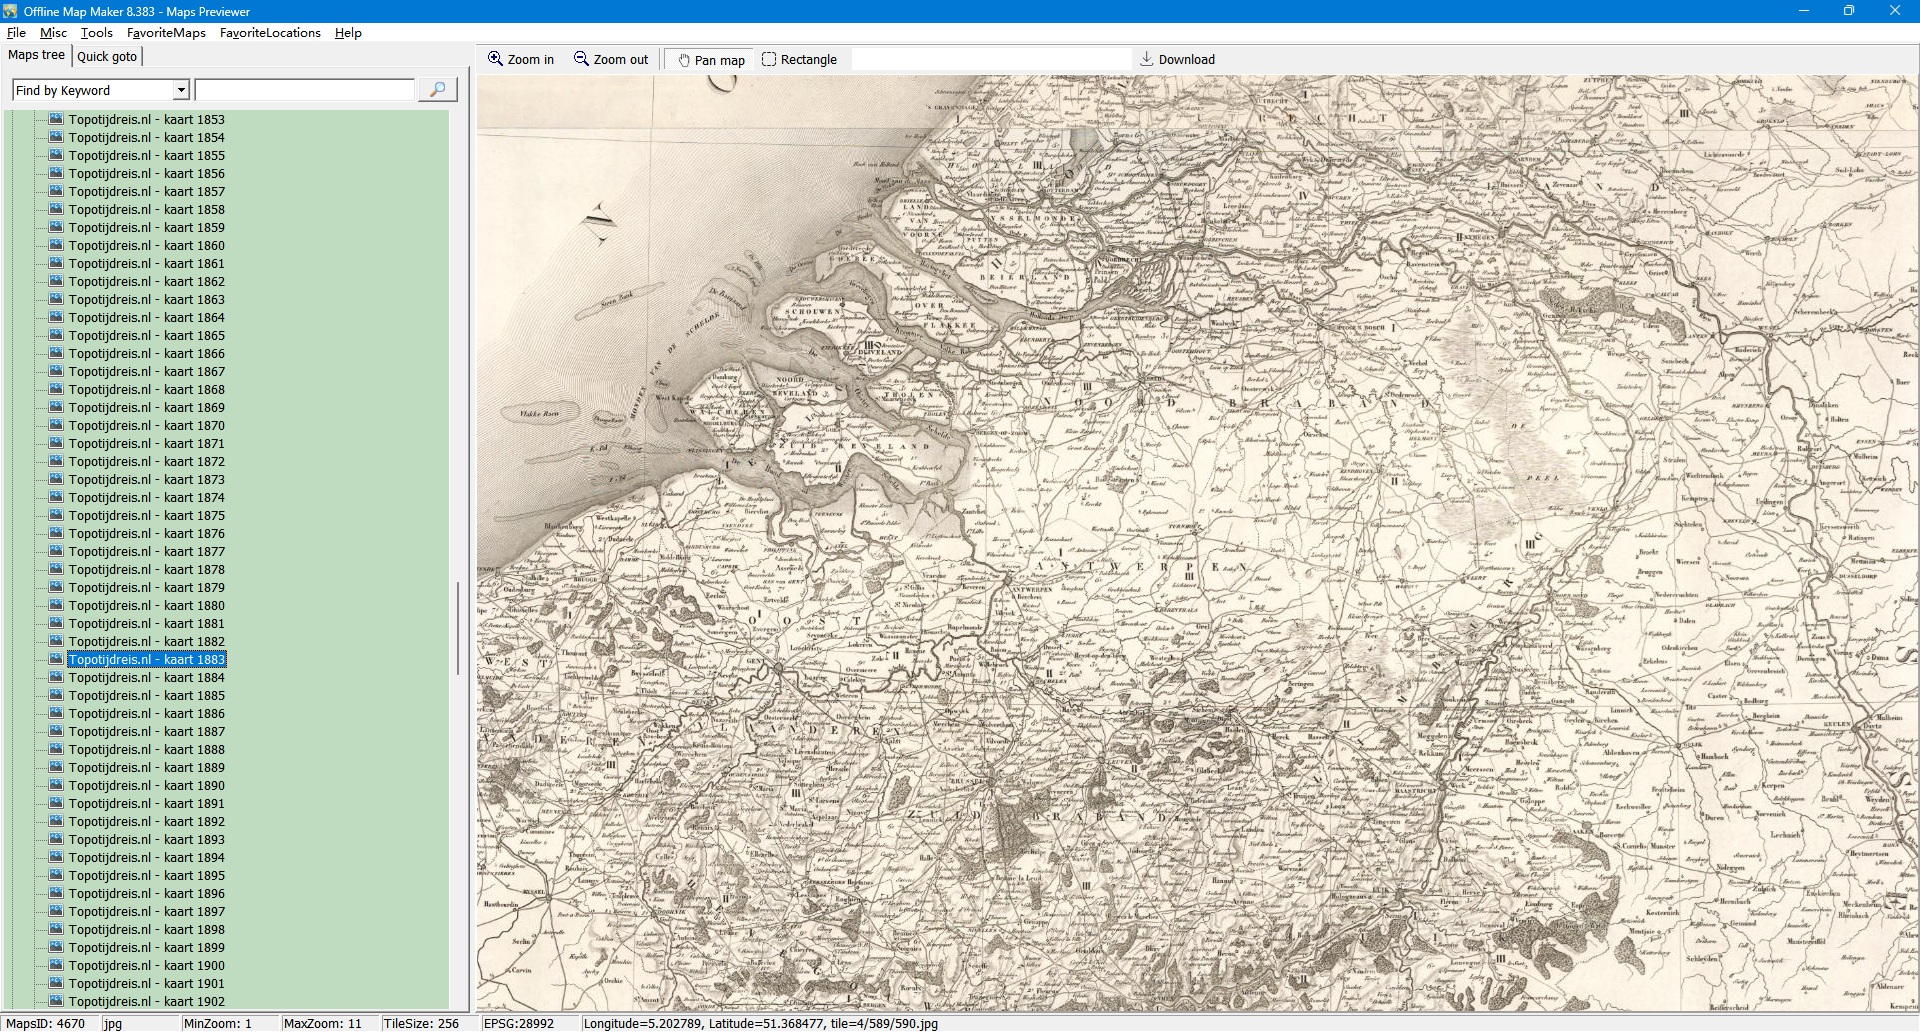This screenshot has width=1920, height=1032.
Task: Open the Find by Keyword dropdown
Action: click(181, 90)
